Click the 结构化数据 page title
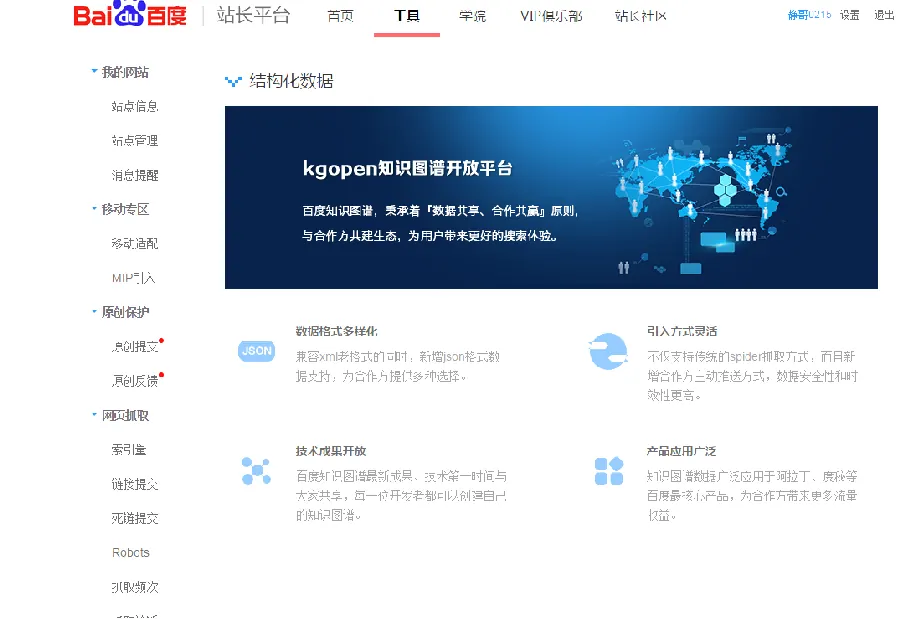900x619 pixels. pyautogui.click(x=291, y=81)
